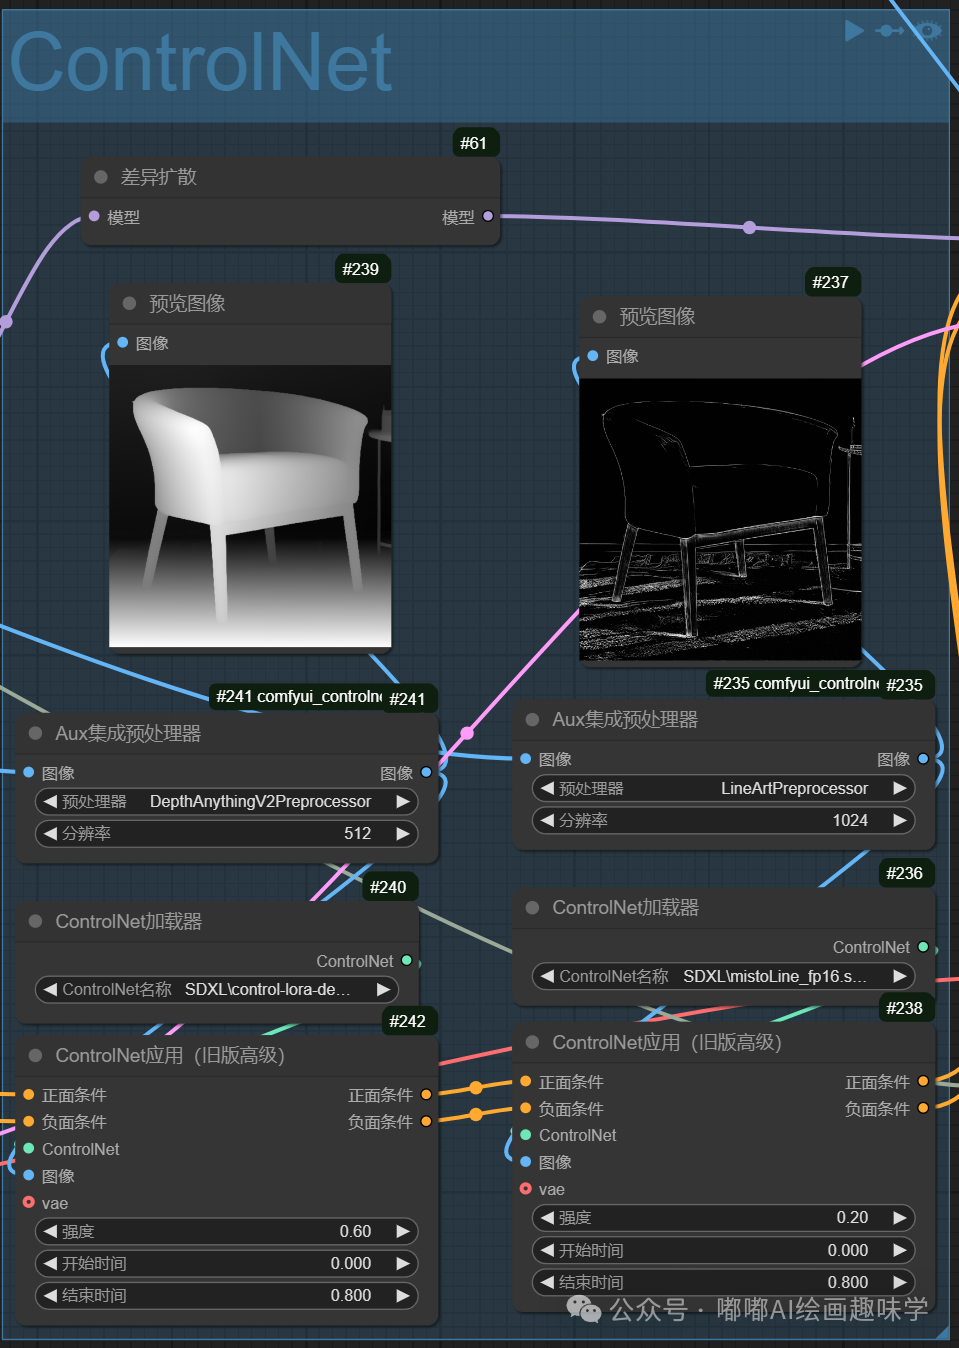This screenshot has height=1348, width=959.
Task: Select next preprocessor with DepthAnythingV2Preprocessor right arrow
Action: click(403, 801)
